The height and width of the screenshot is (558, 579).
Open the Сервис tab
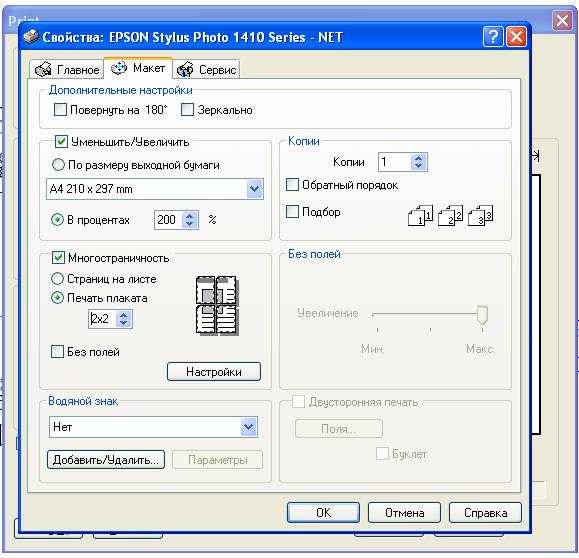206,69
